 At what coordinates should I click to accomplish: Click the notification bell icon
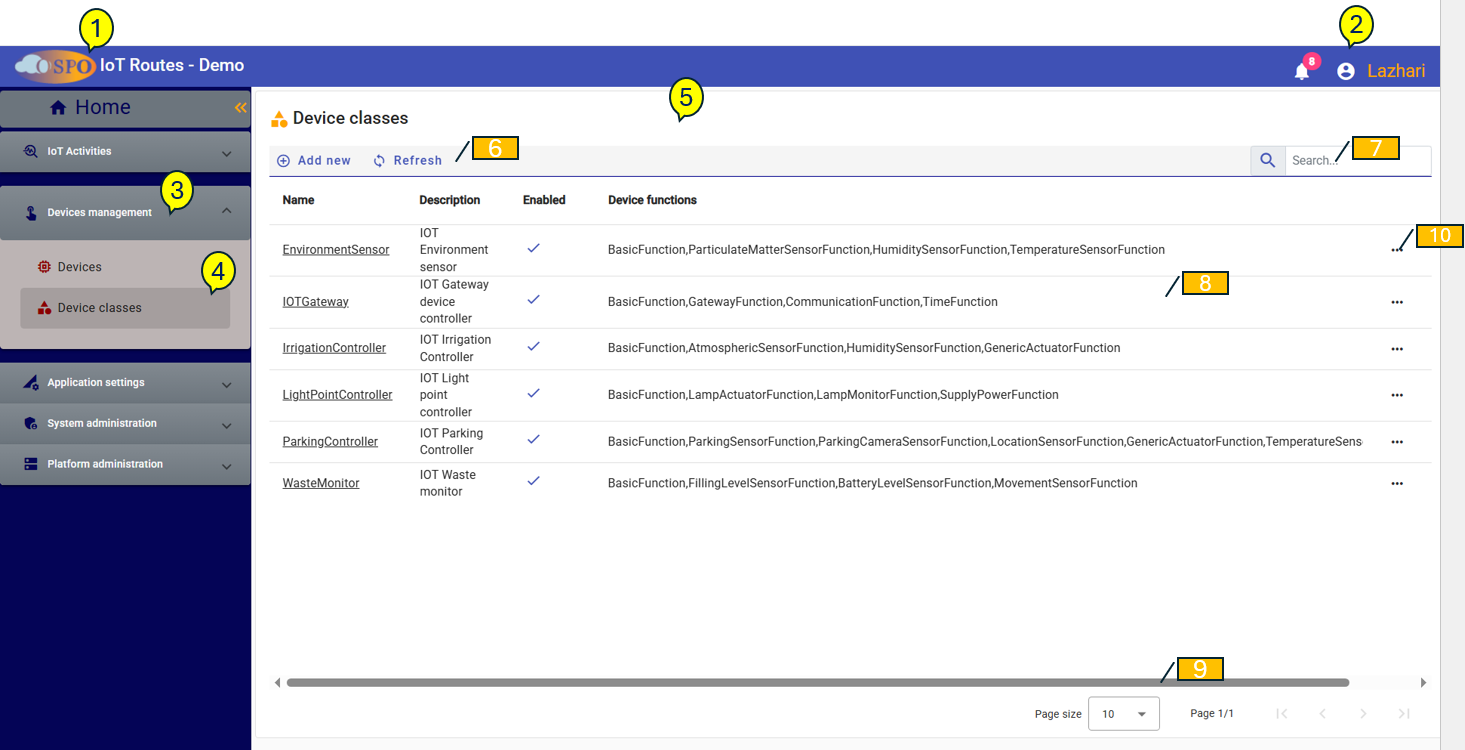tap(1301, 71)
